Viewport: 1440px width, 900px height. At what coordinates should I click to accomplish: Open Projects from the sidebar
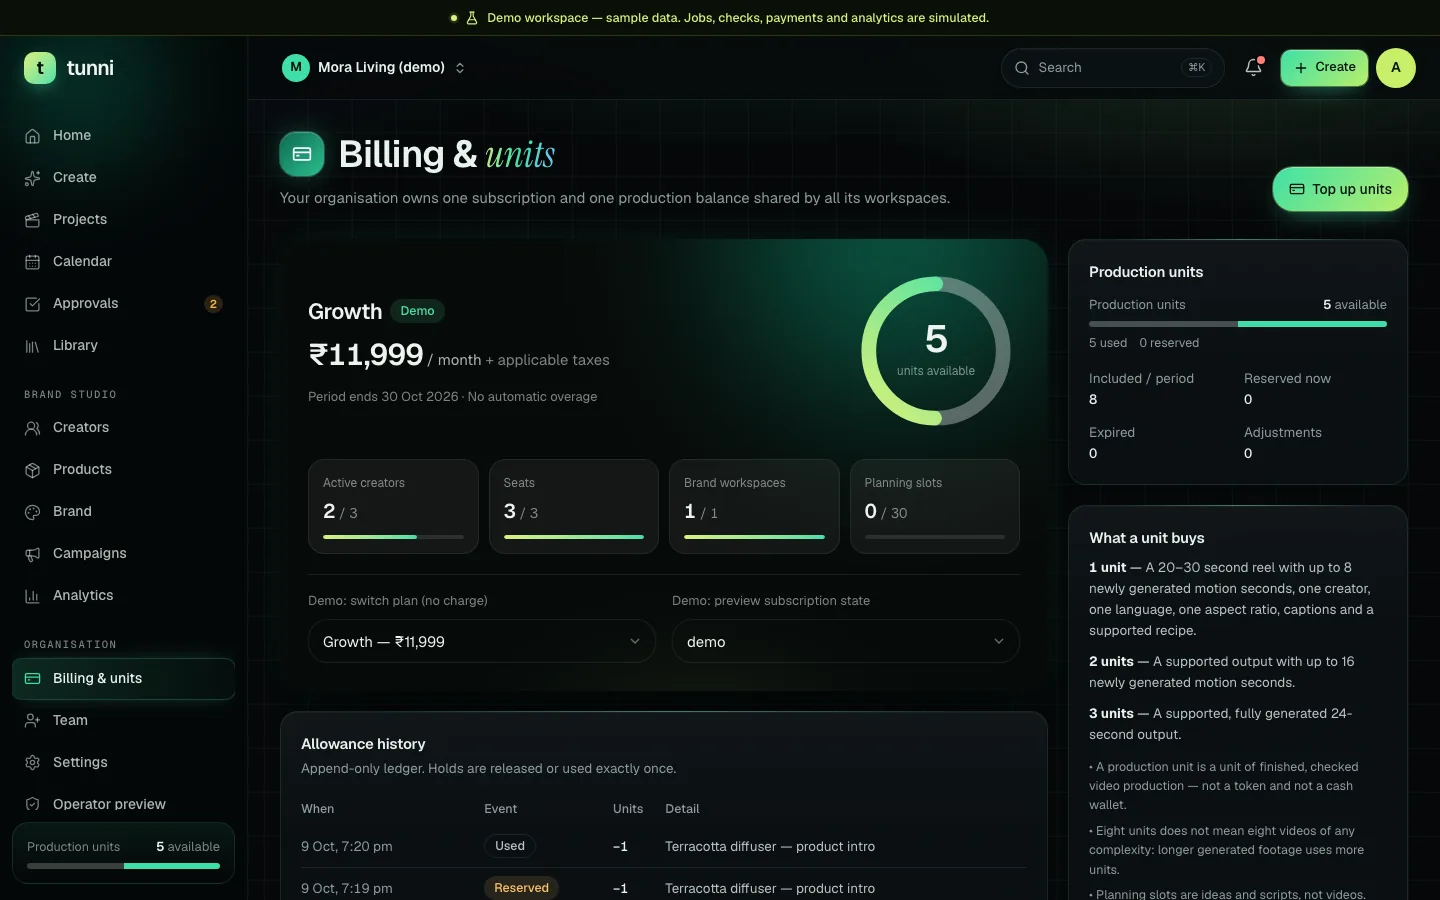[124, 220]
